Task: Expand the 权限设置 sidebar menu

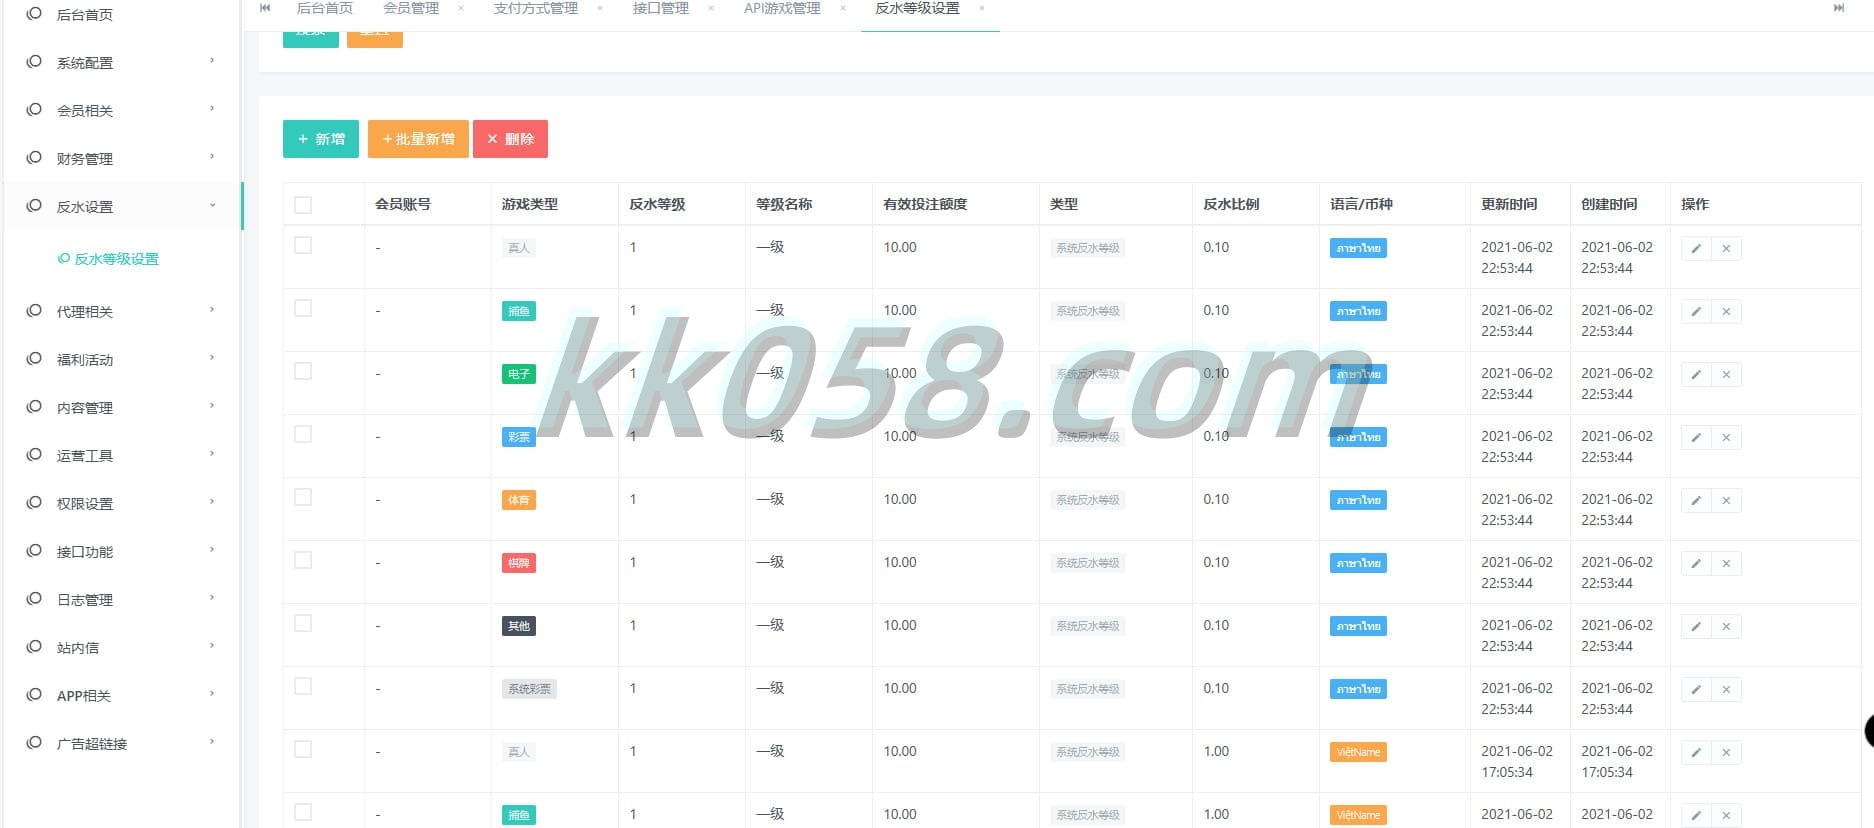Action: (121, 503)
